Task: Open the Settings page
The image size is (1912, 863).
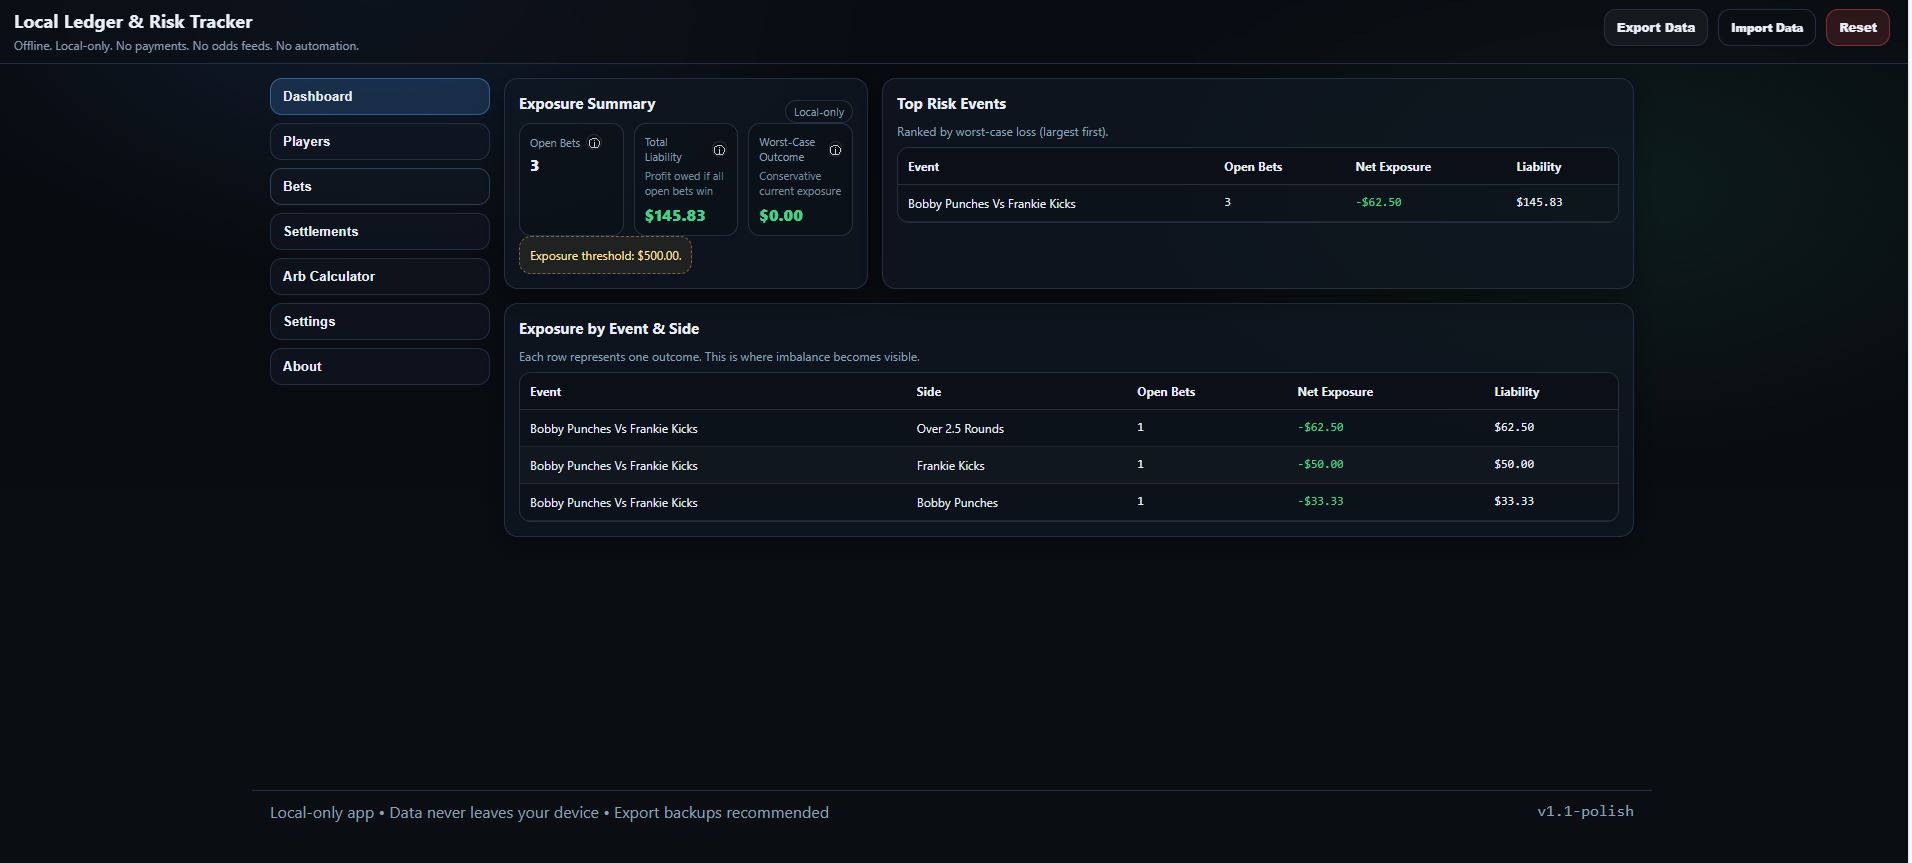Action: (379, 321)
